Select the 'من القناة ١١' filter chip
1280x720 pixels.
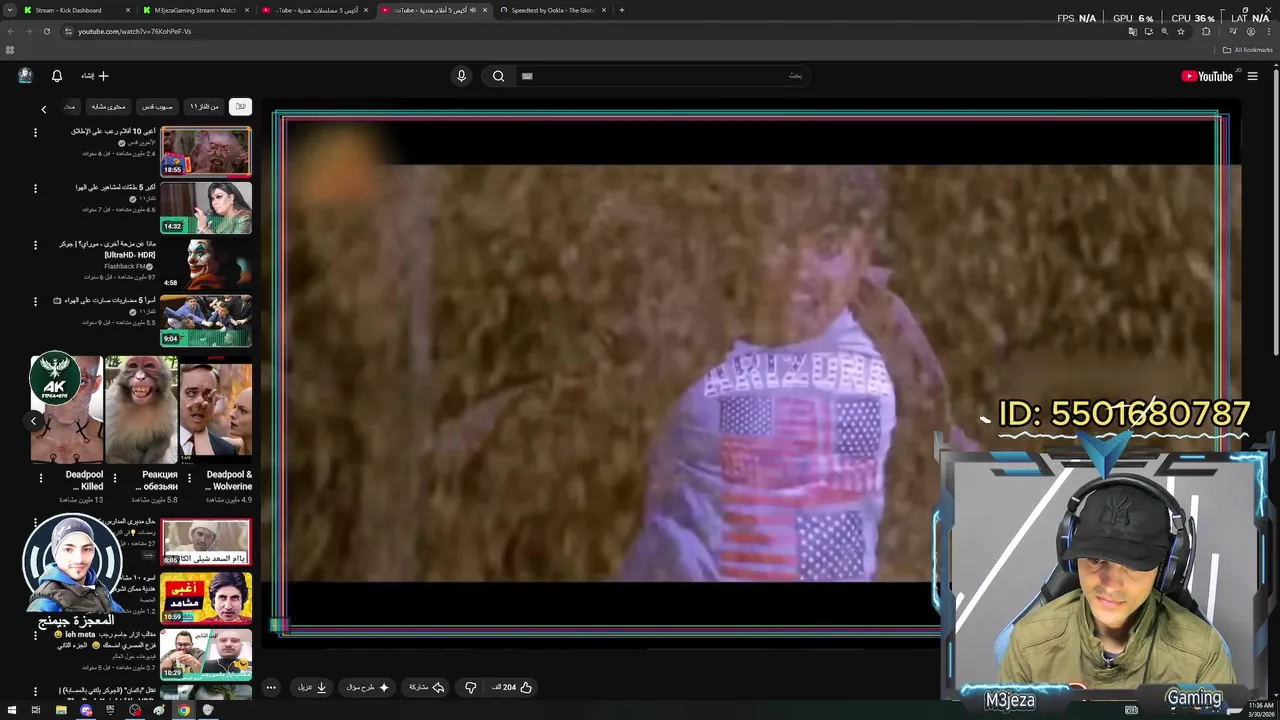(204, 106)
